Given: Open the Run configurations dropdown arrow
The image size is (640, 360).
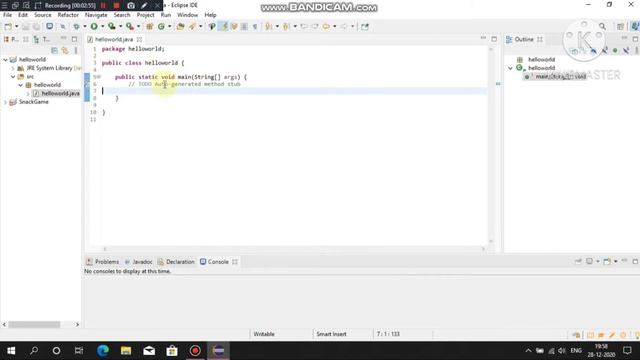Looking at the screenshot, I should click(x=102, y=27).
